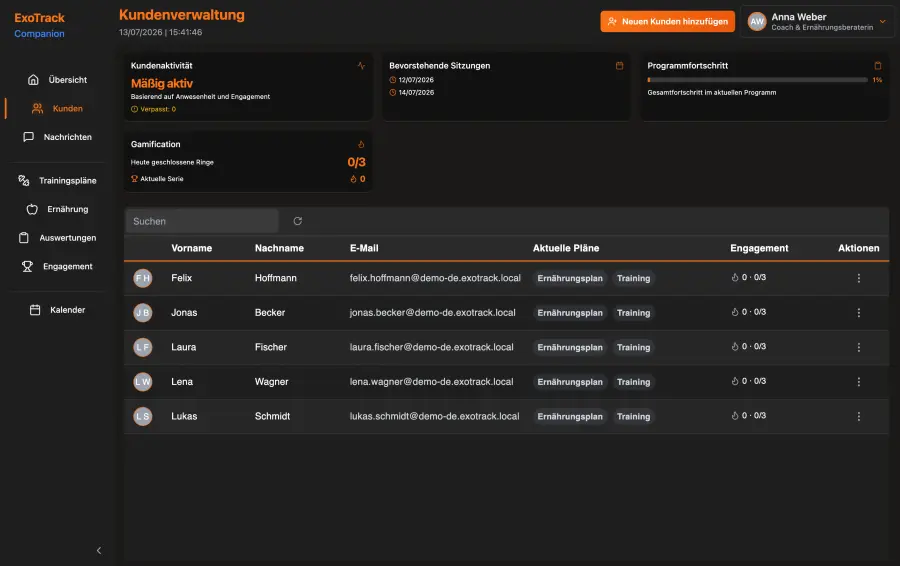900x566 pixels.
Task: Click the trophy icon beside Aktuelle Serie
Action: click(x=134, y=179)
